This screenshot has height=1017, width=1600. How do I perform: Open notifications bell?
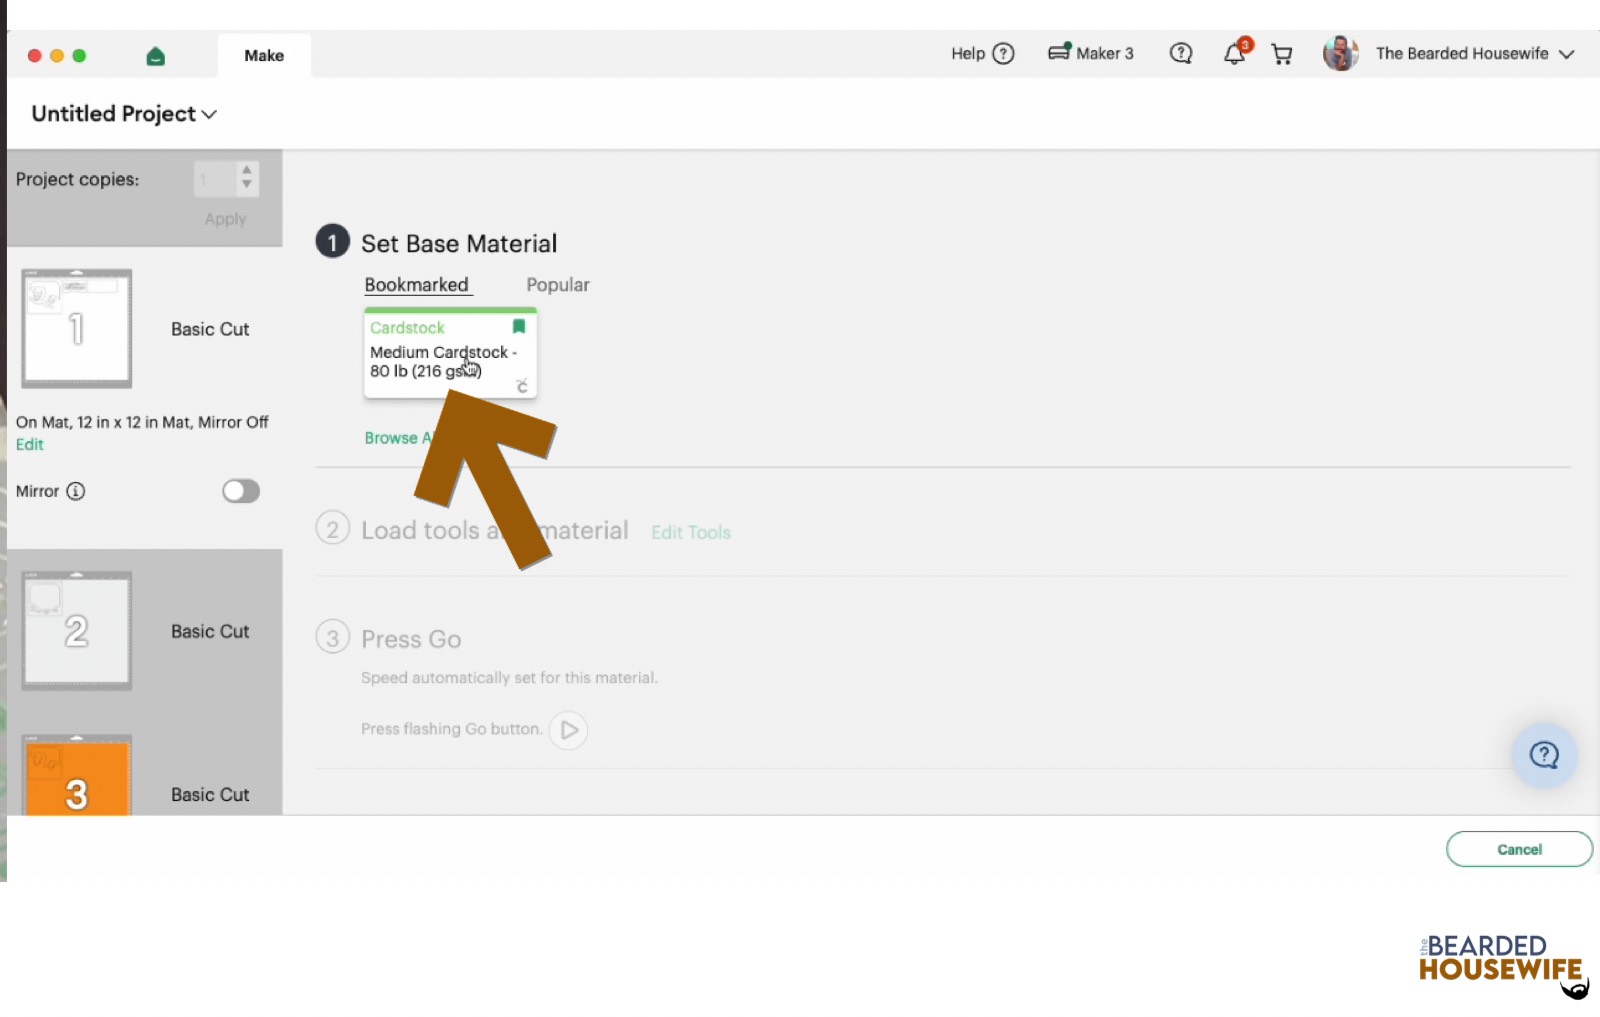coord(1235,54)
